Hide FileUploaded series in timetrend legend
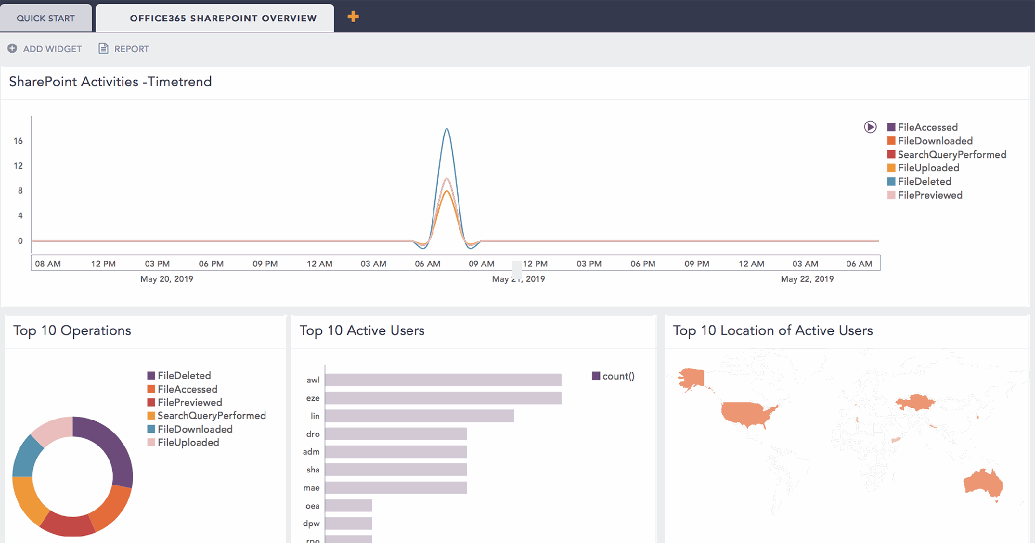 pos(928,168)
